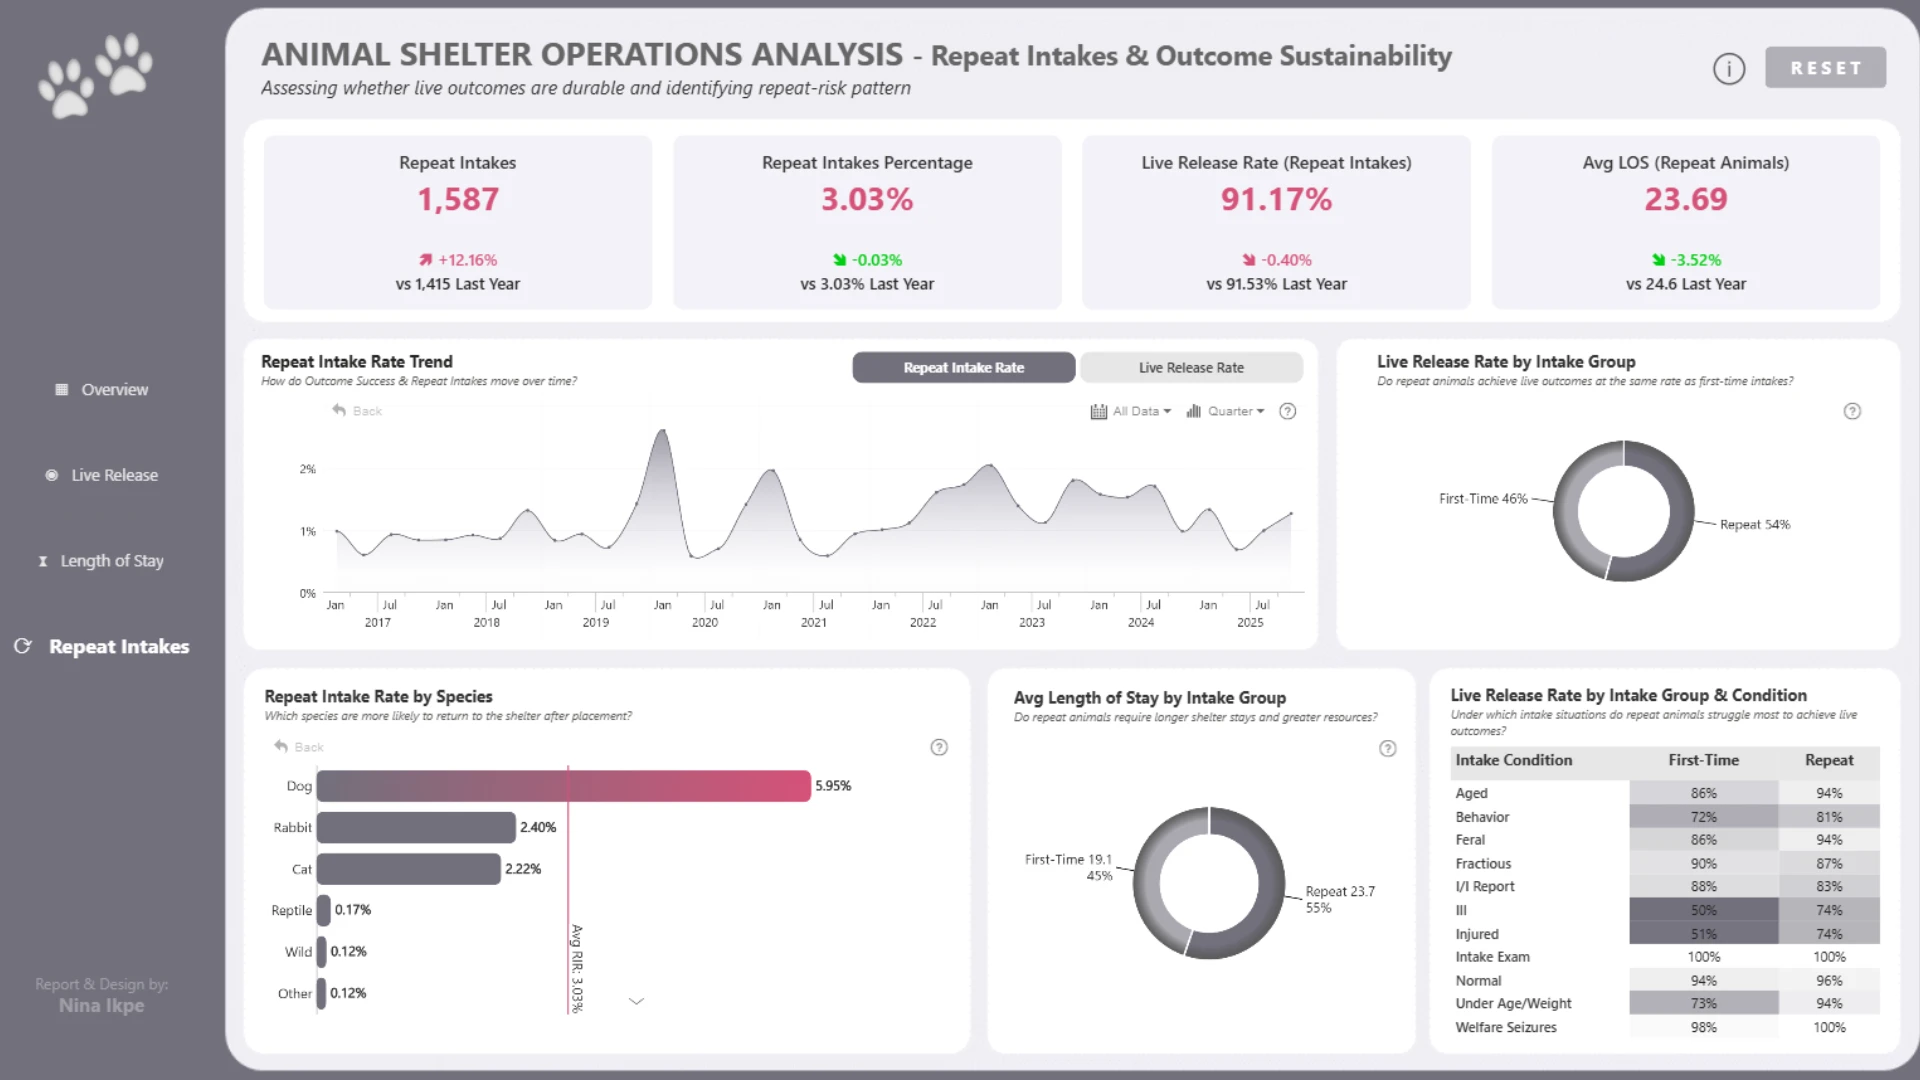Select the Under Age/Weight row label
1920x1080 pixels.
pos(1513,1004)
